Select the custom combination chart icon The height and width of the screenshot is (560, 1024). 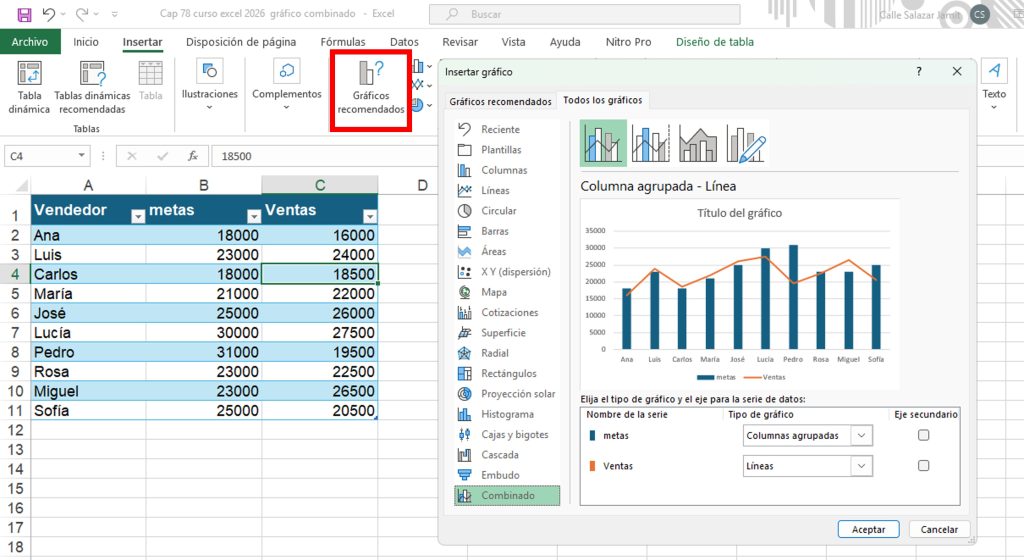(745, 144)
